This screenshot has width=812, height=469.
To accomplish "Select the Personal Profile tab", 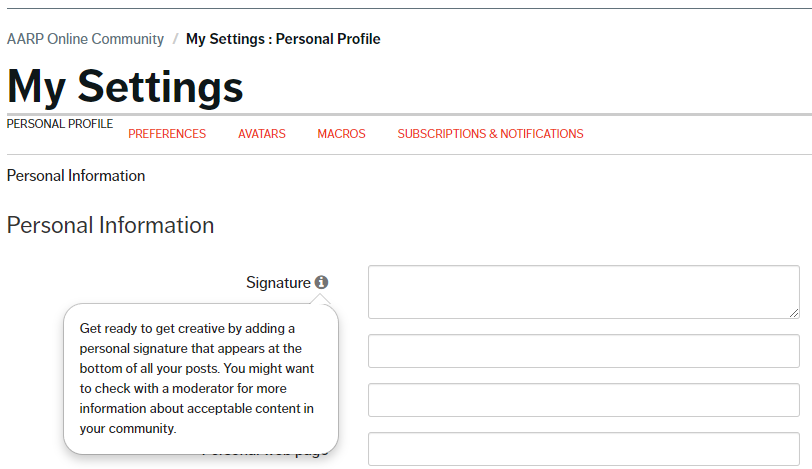I will (60, 124).
